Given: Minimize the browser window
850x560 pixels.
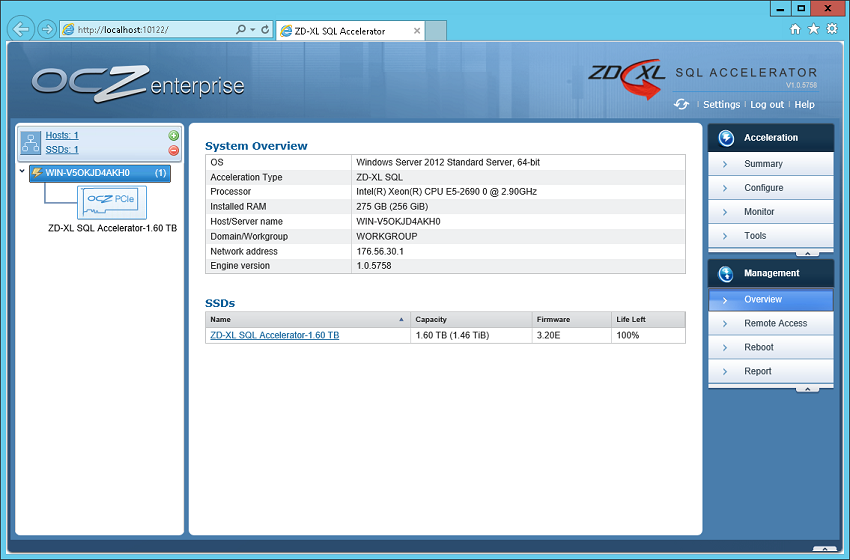Looking at the screenshot, I should [780, 8].
